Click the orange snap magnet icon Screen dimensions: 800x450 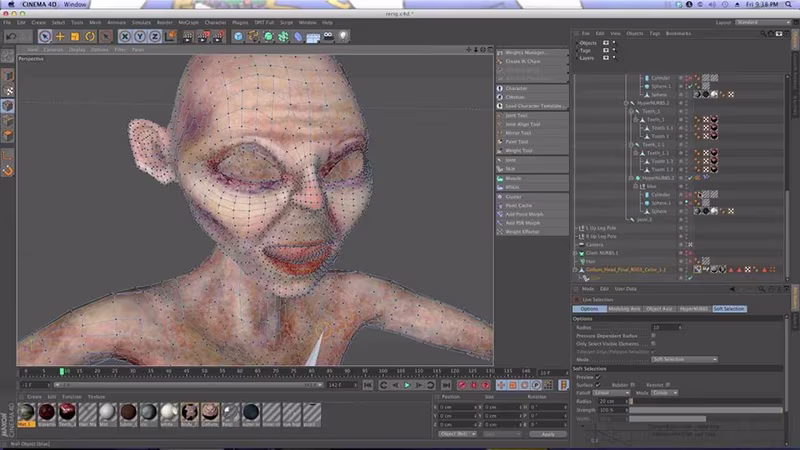(8, 170)
